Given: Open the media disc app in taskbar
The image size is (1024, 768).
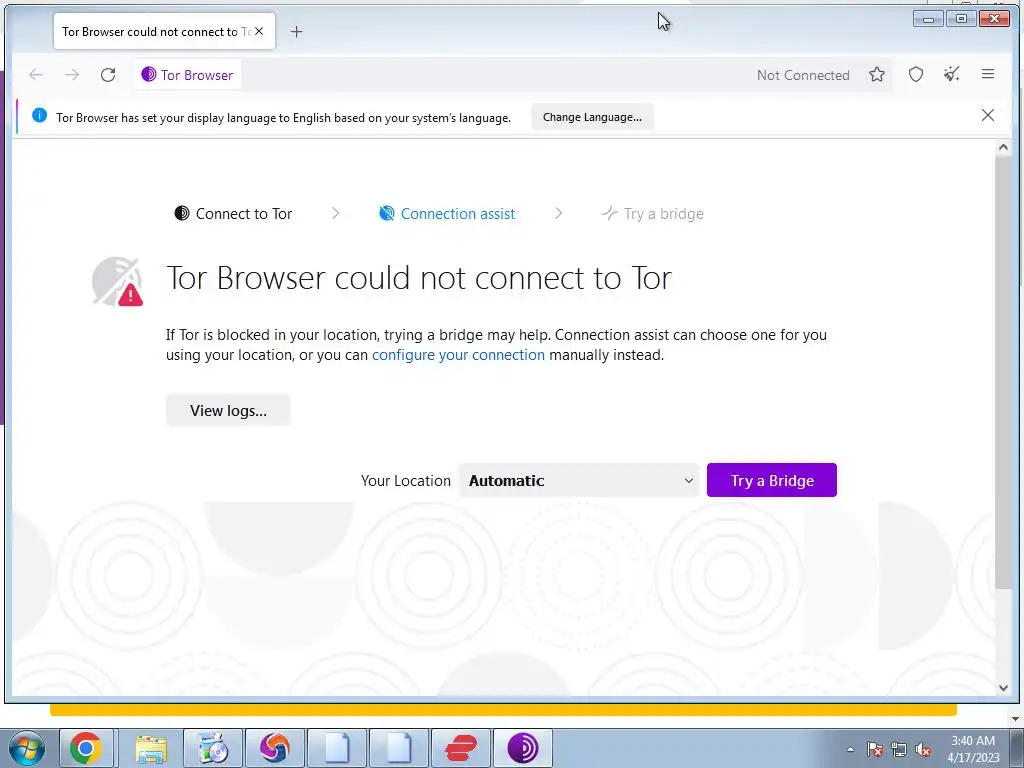Looking at the screenshot, I should coord(213,748).
